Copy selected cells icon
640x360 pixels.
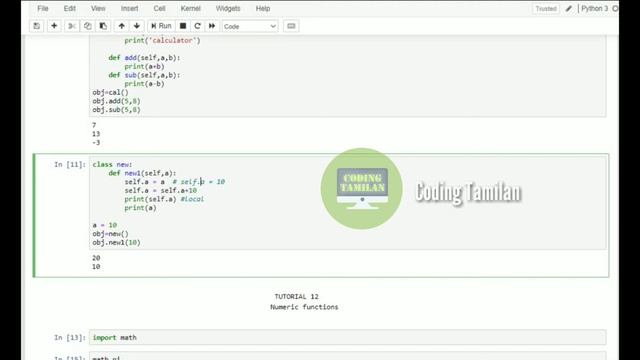(87, 26)
